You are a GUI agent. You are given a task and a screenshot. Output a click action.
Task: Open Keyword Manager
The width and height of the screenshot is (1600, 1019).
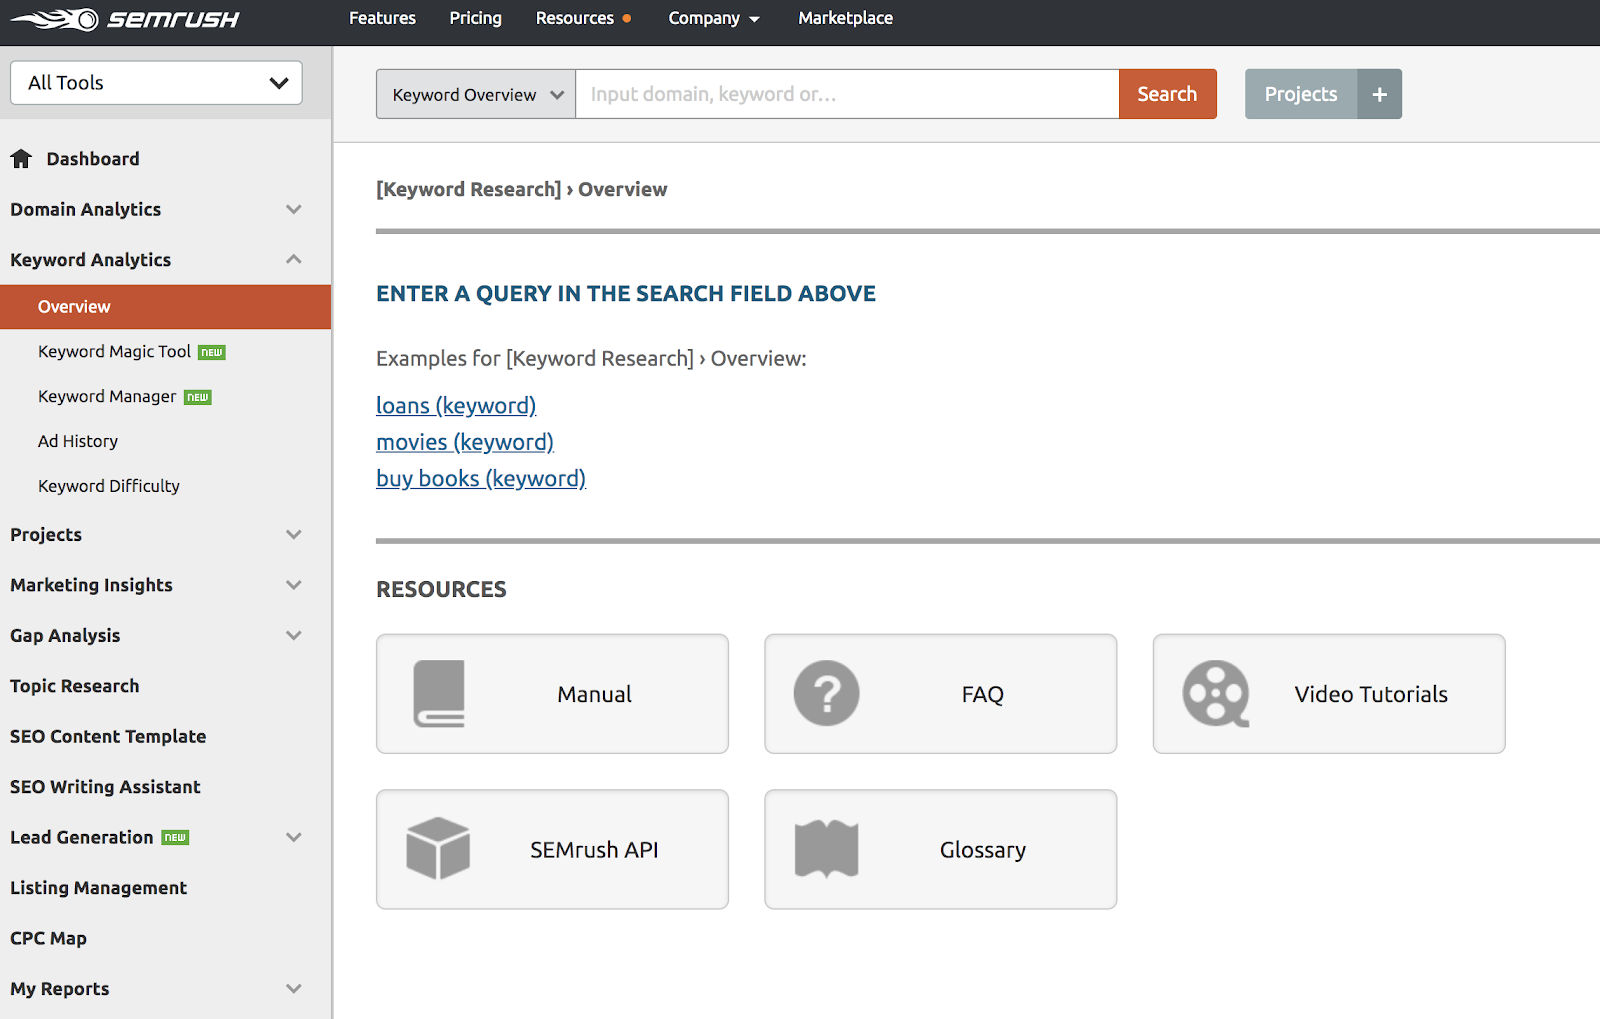coord(107,397)
